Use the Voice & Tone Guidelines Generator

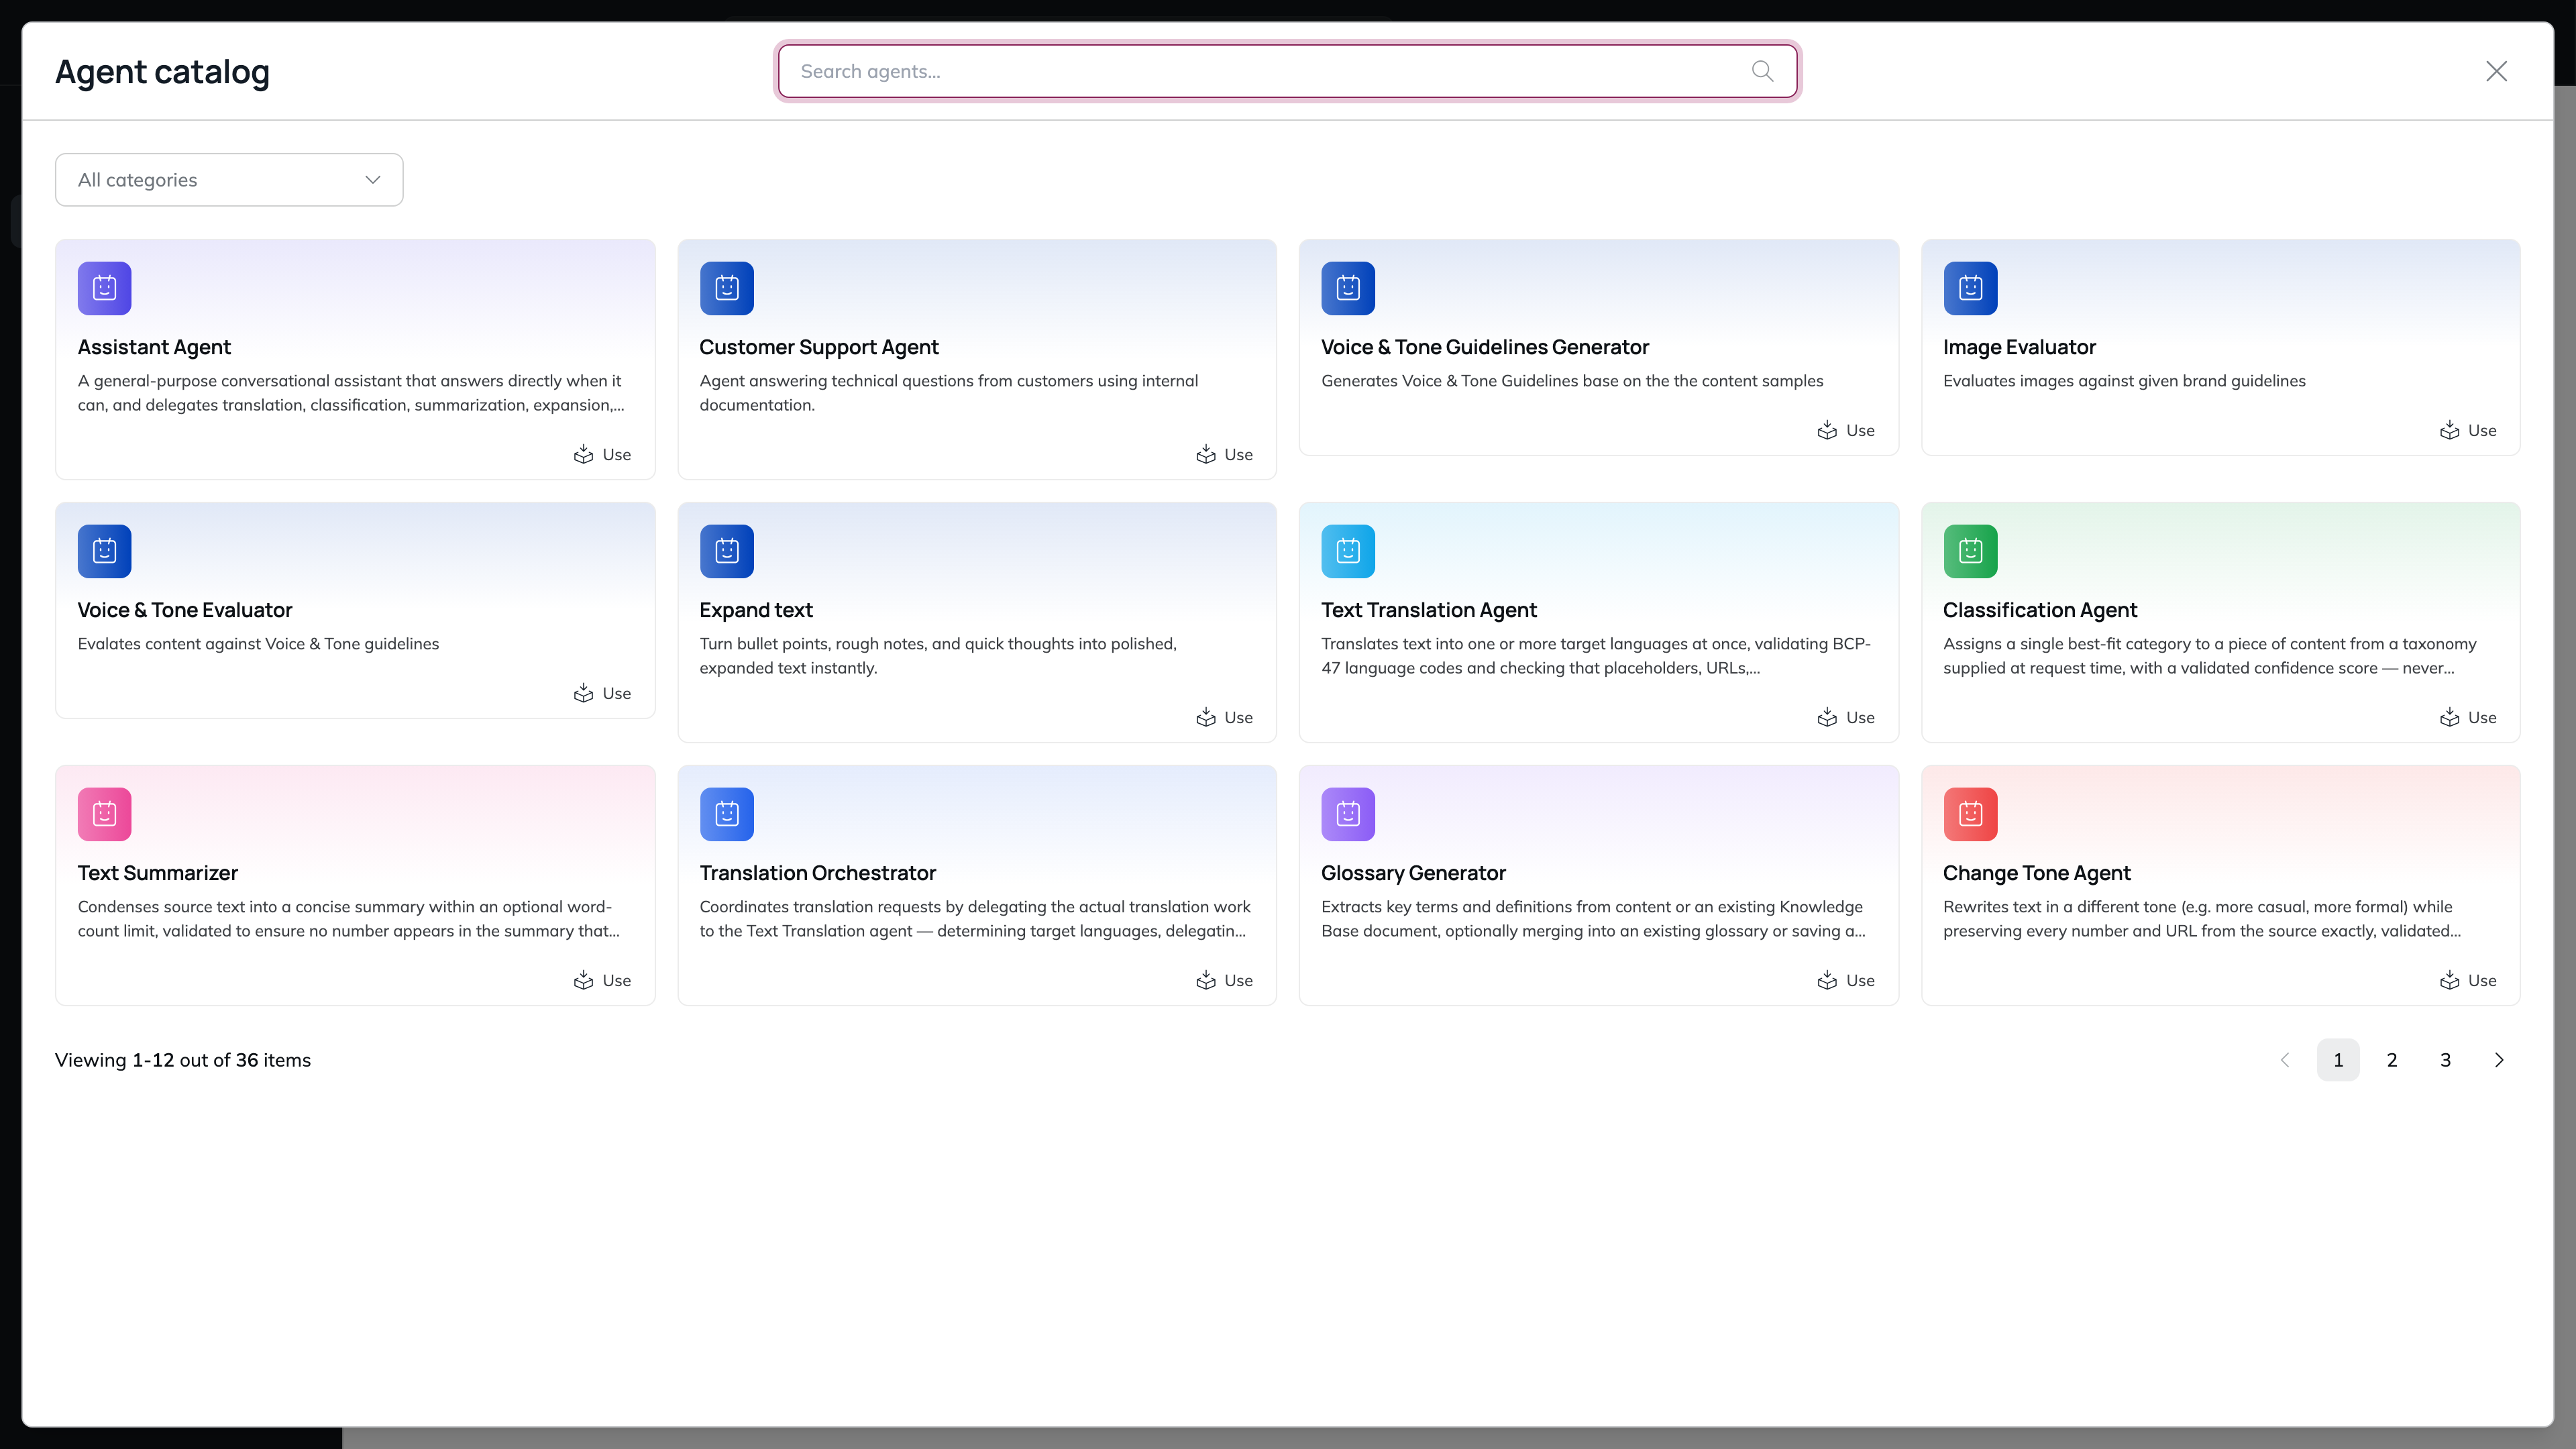[1846, 431]
